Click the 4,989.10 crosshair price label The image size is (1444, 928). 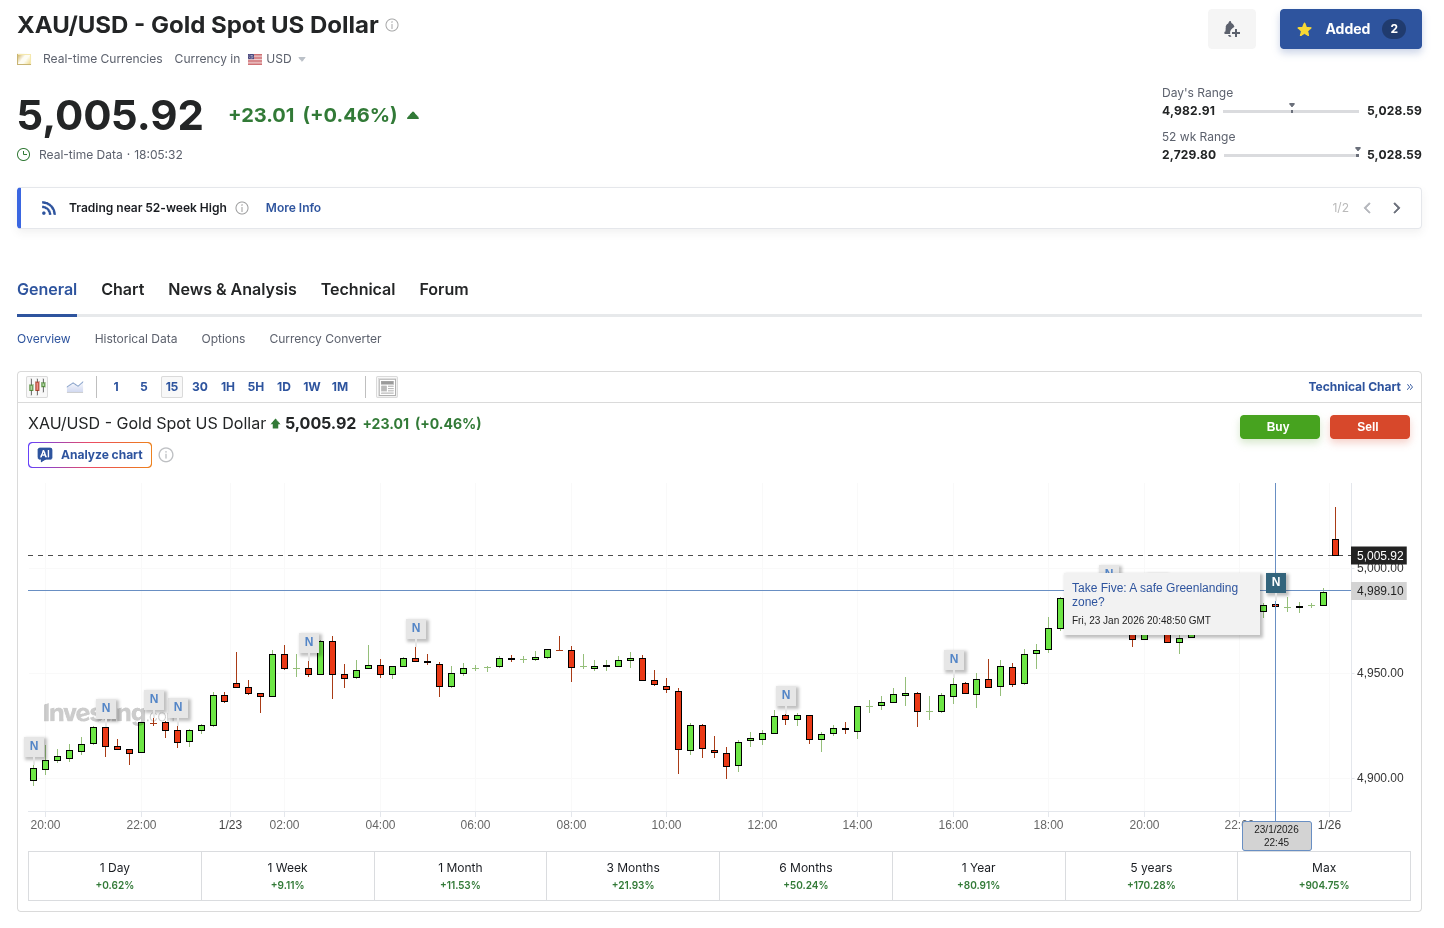[x=1380, y=591]
